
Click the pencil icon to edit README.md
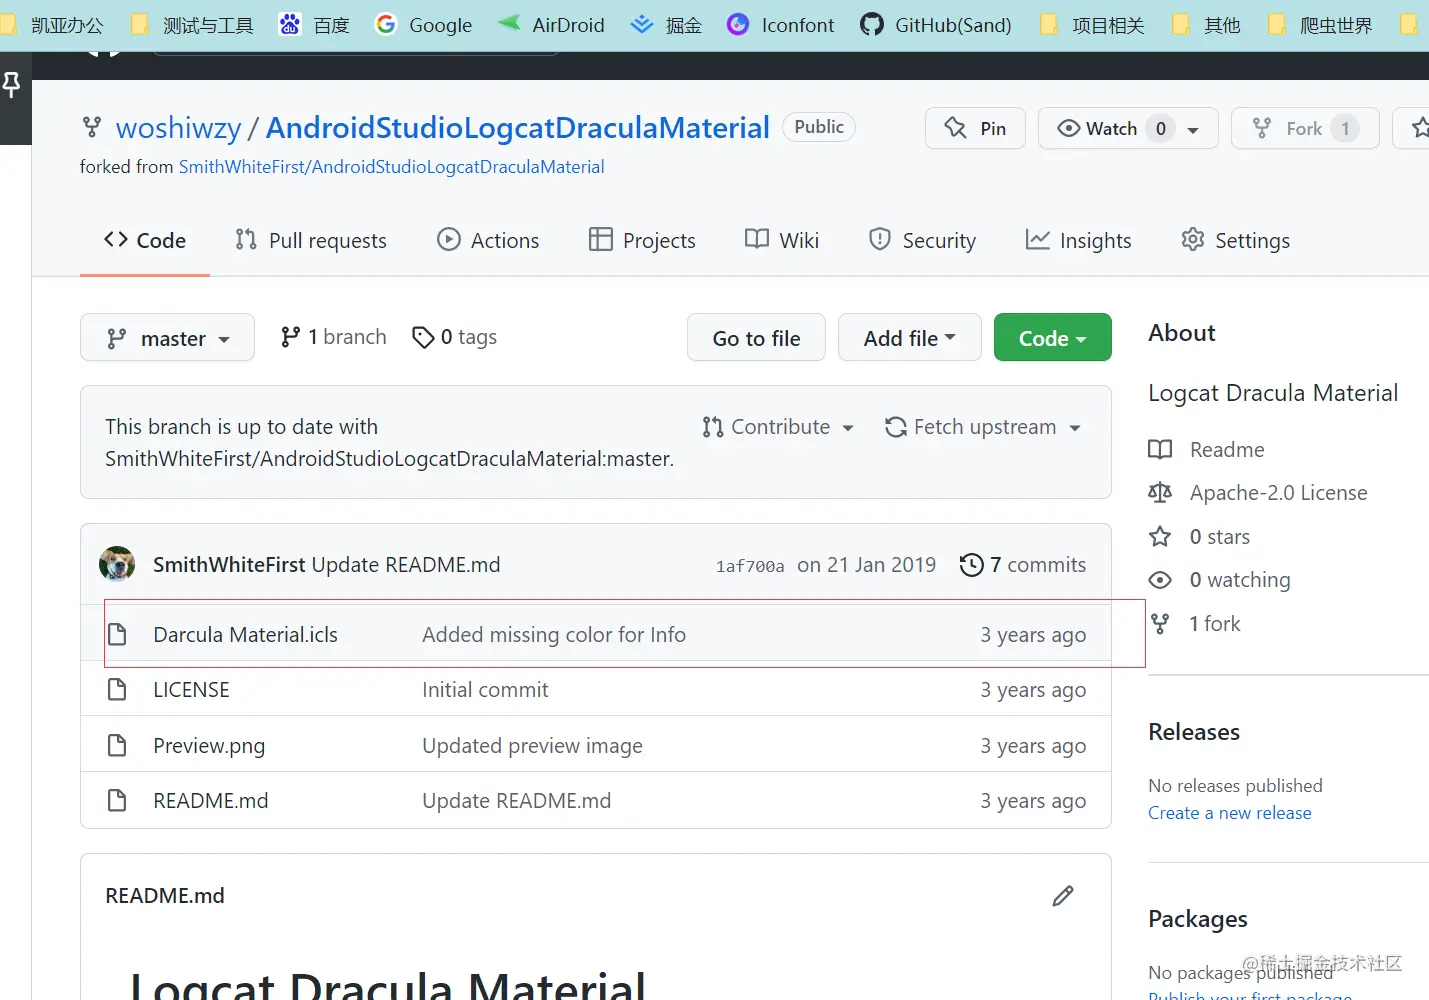(x=1063, y=896)
